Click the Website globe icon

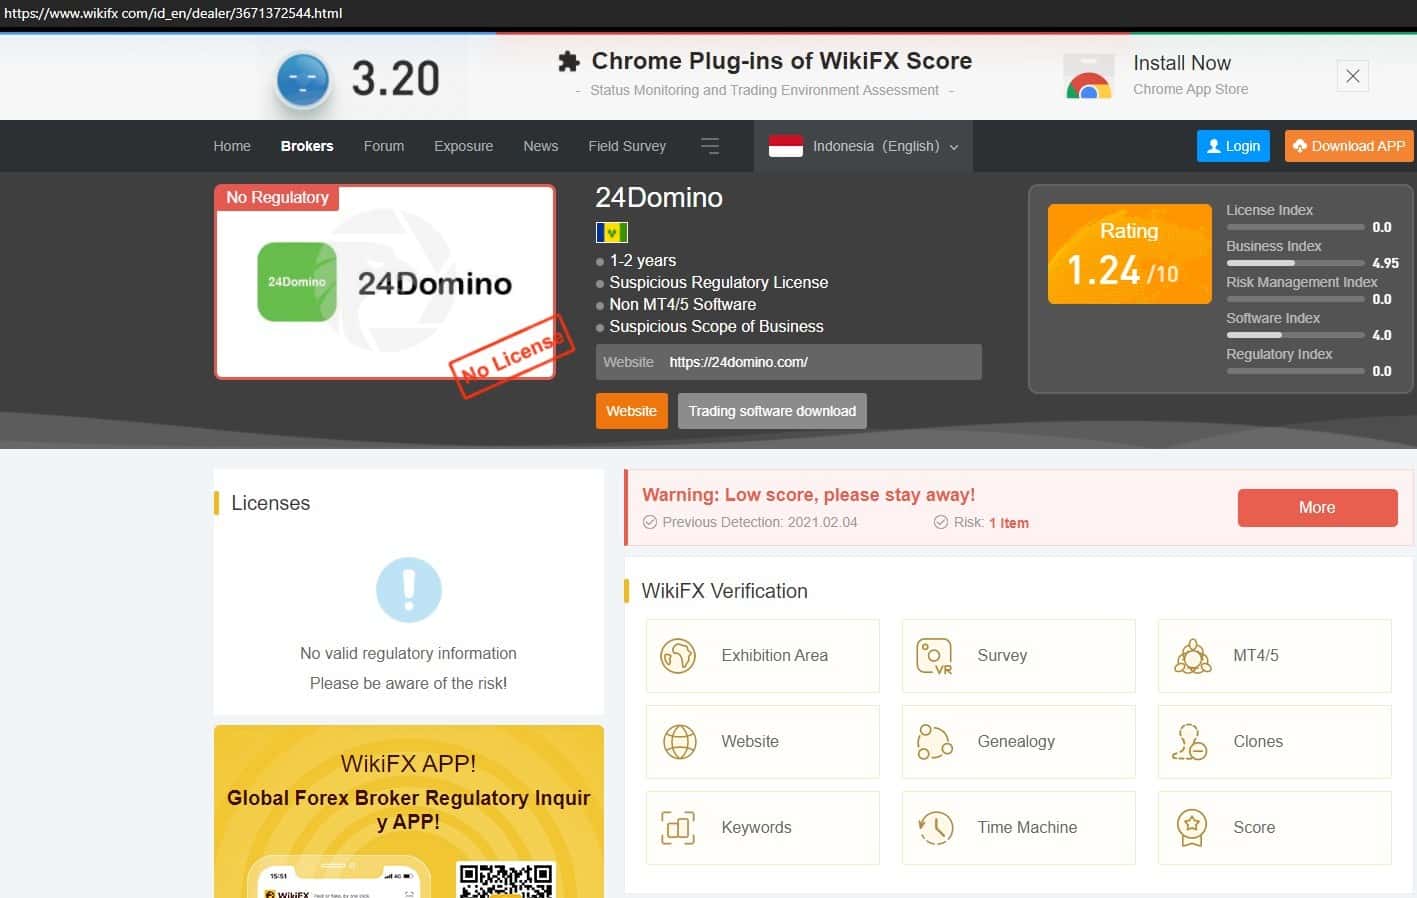click(680, 742)
